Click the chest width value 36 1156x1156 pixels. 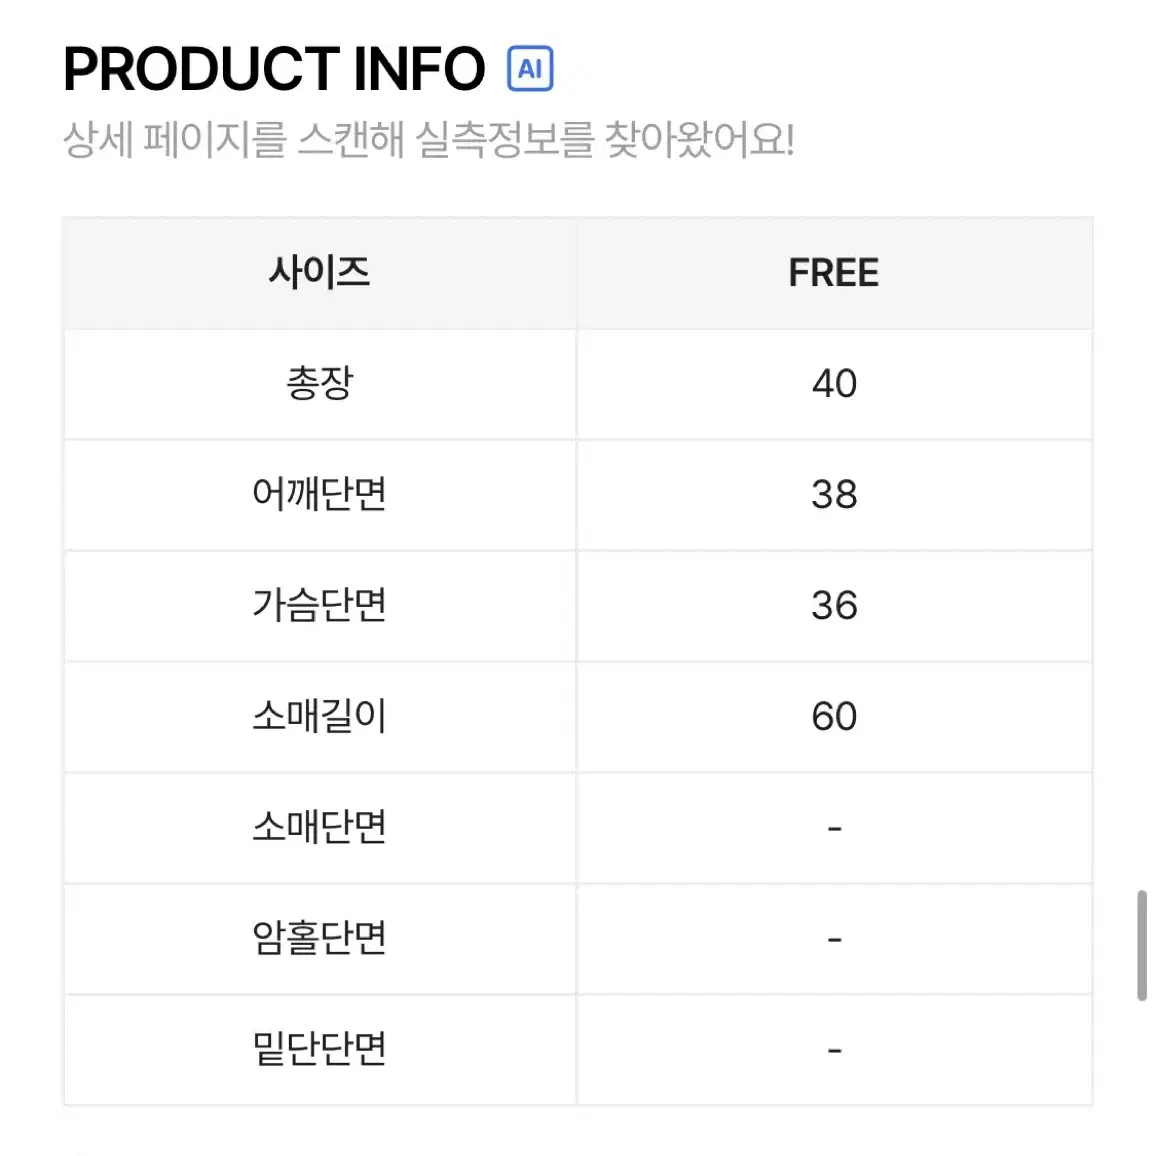click(835, 605)
